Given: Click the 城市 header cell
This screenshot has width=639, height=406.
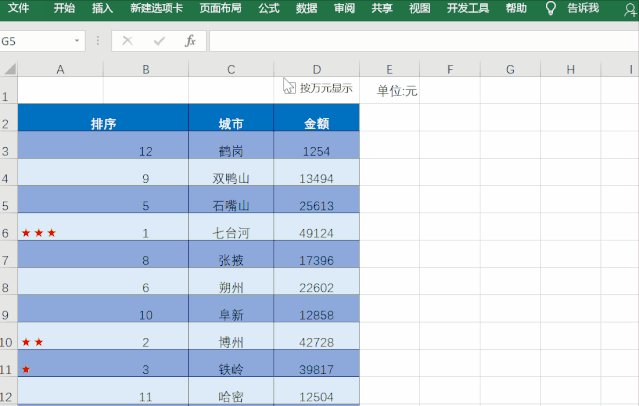Looking at the screenshot, I should pyautogui.click(x=231, y=117).
